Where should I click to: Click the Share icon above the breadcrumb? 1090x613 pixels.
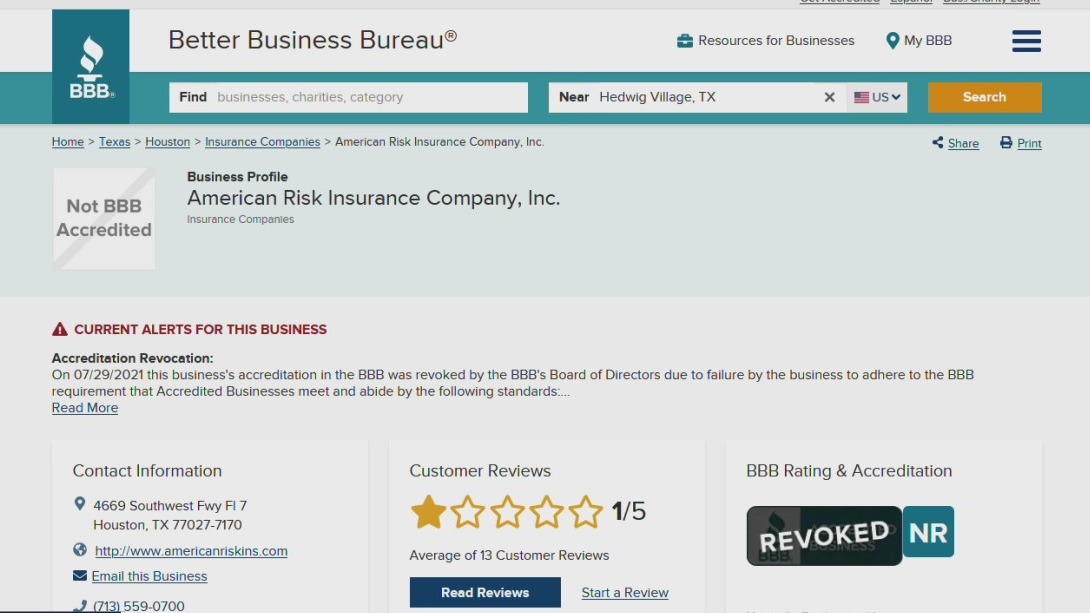(x=939, y=143)
